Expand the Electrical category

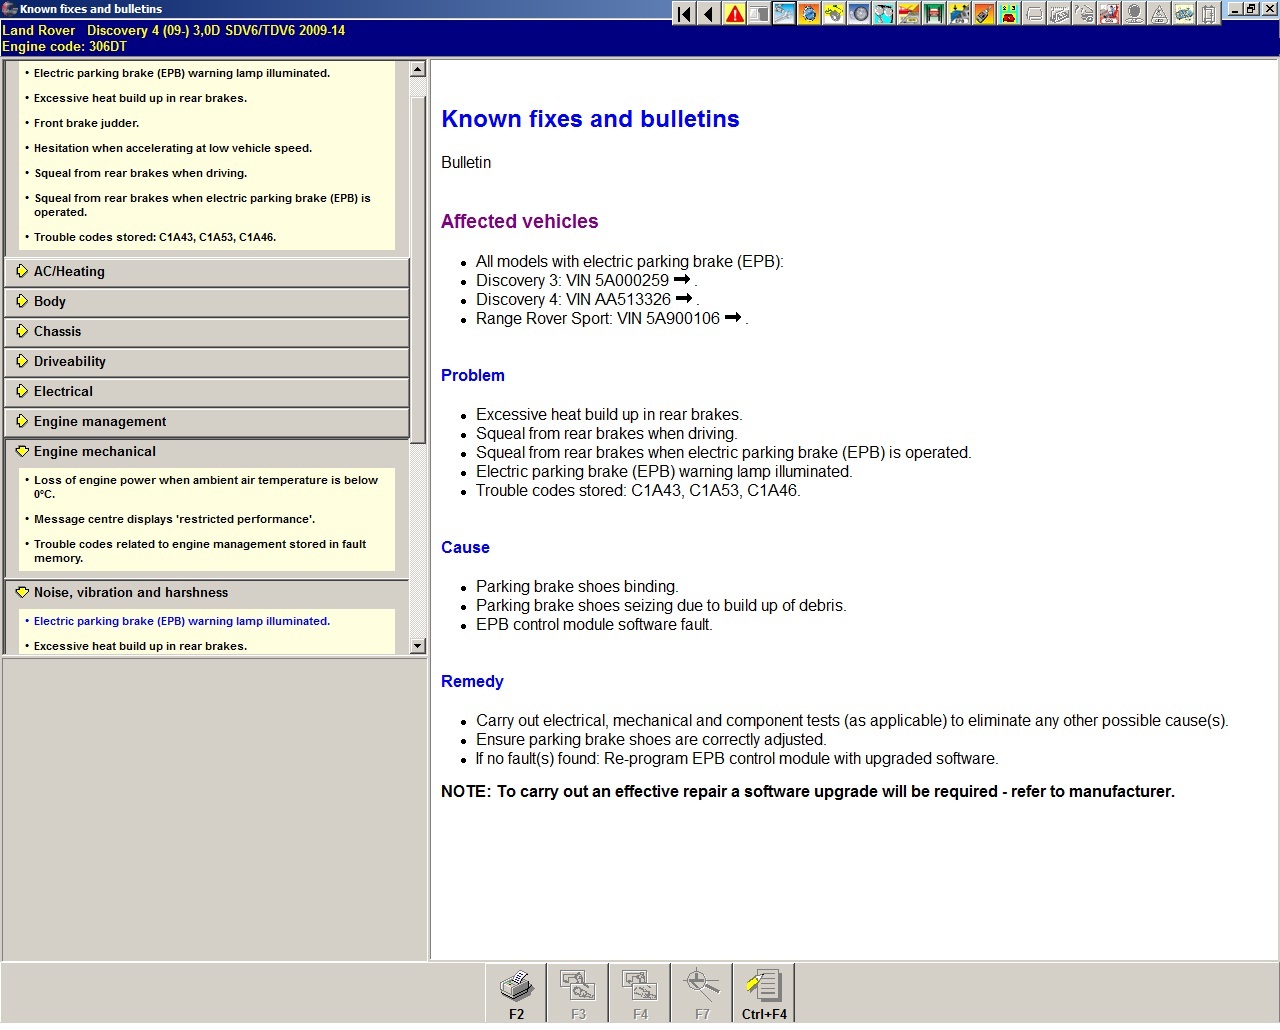pos(63,392)
